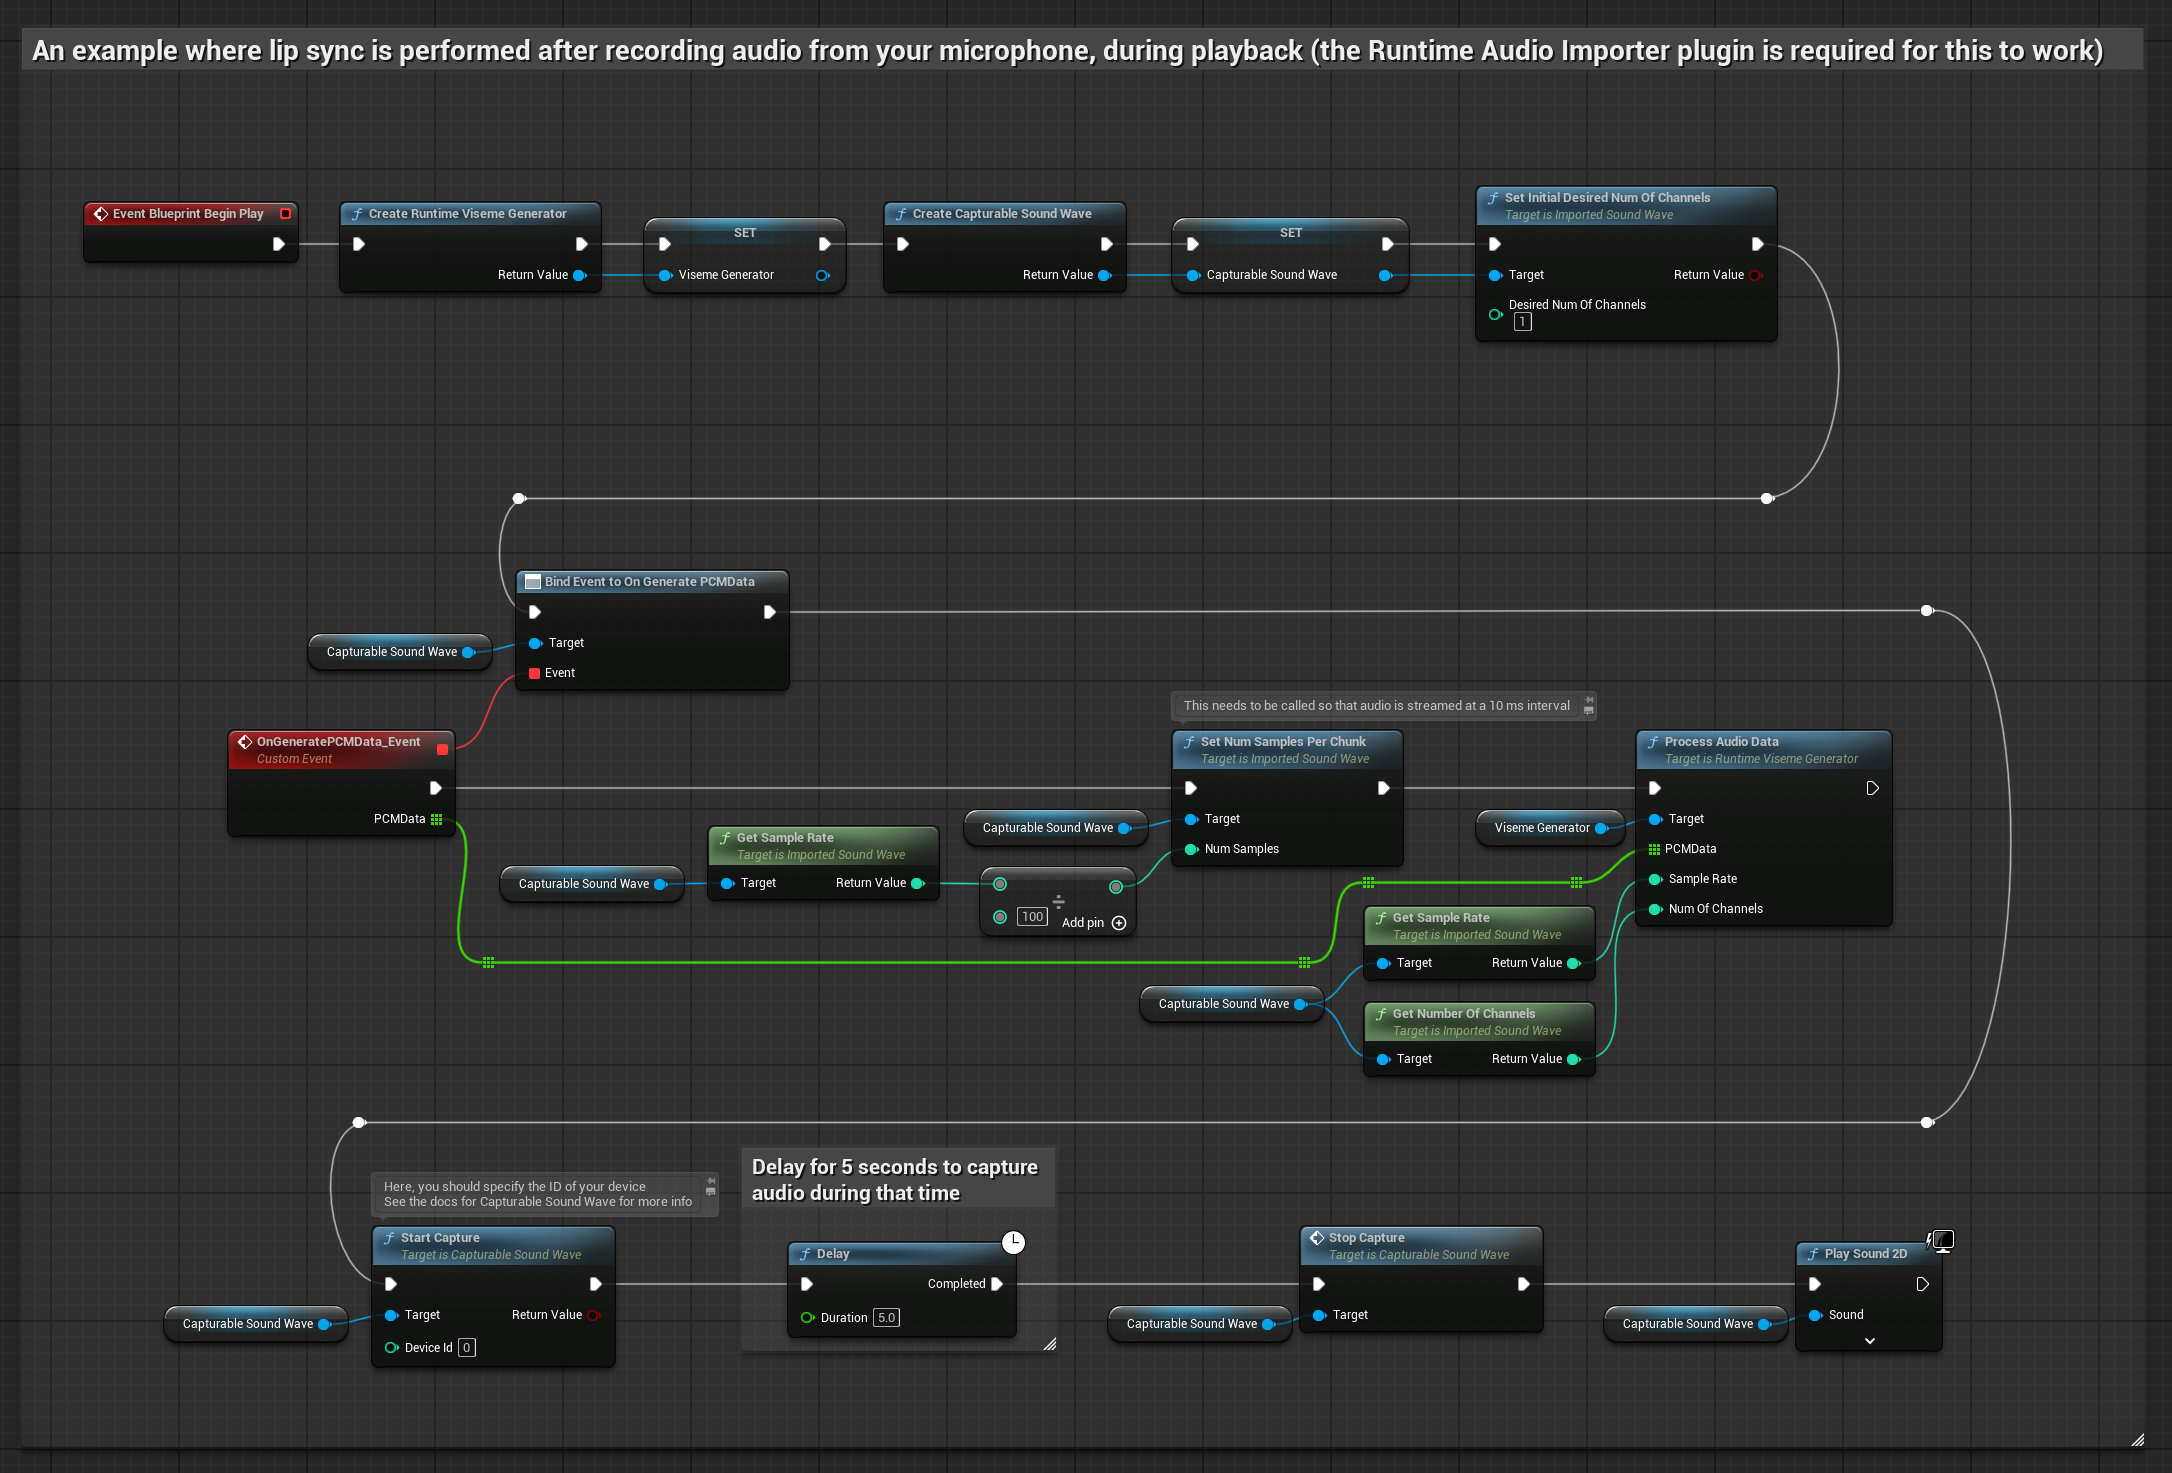Image resolution: width=2172 pixels, height=1473 pixels.
Task: Click the red Event delegate pin on Bind Event node
Action: click(535, 673)
